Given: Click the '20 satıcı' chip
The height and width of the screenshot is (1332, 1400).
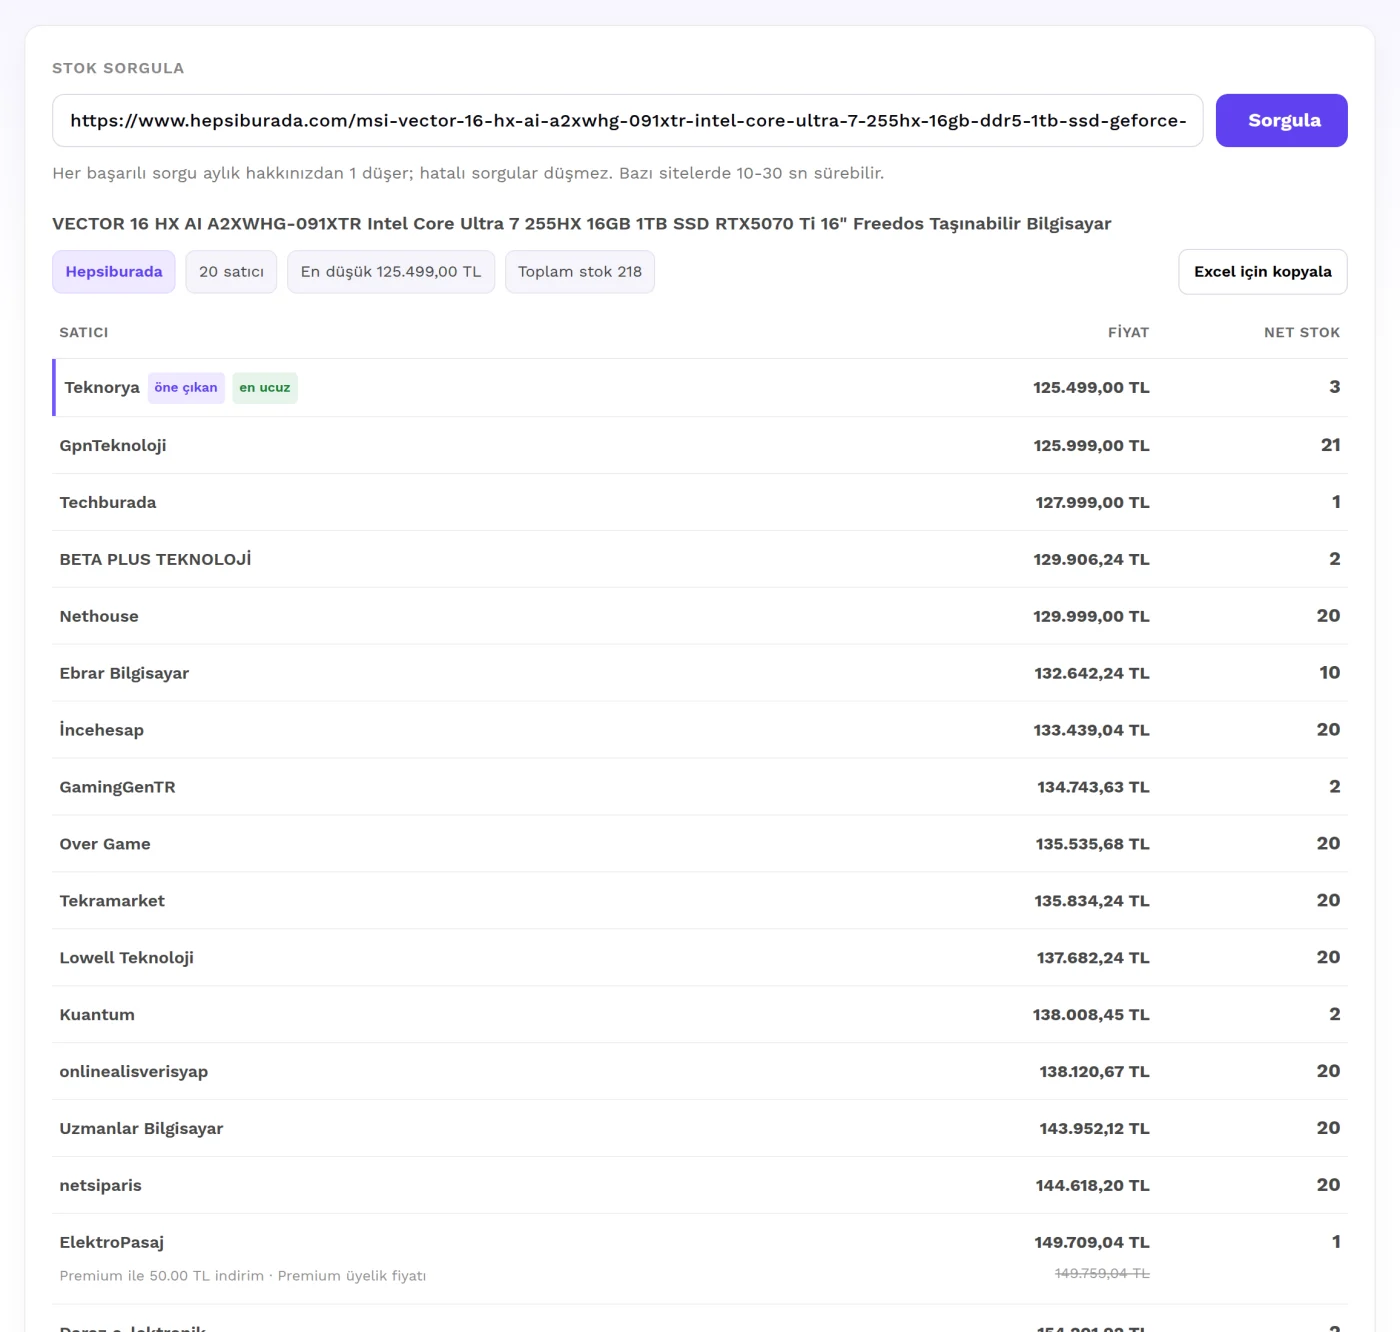Looking at the screenshot, I should [x=231, y=272].
